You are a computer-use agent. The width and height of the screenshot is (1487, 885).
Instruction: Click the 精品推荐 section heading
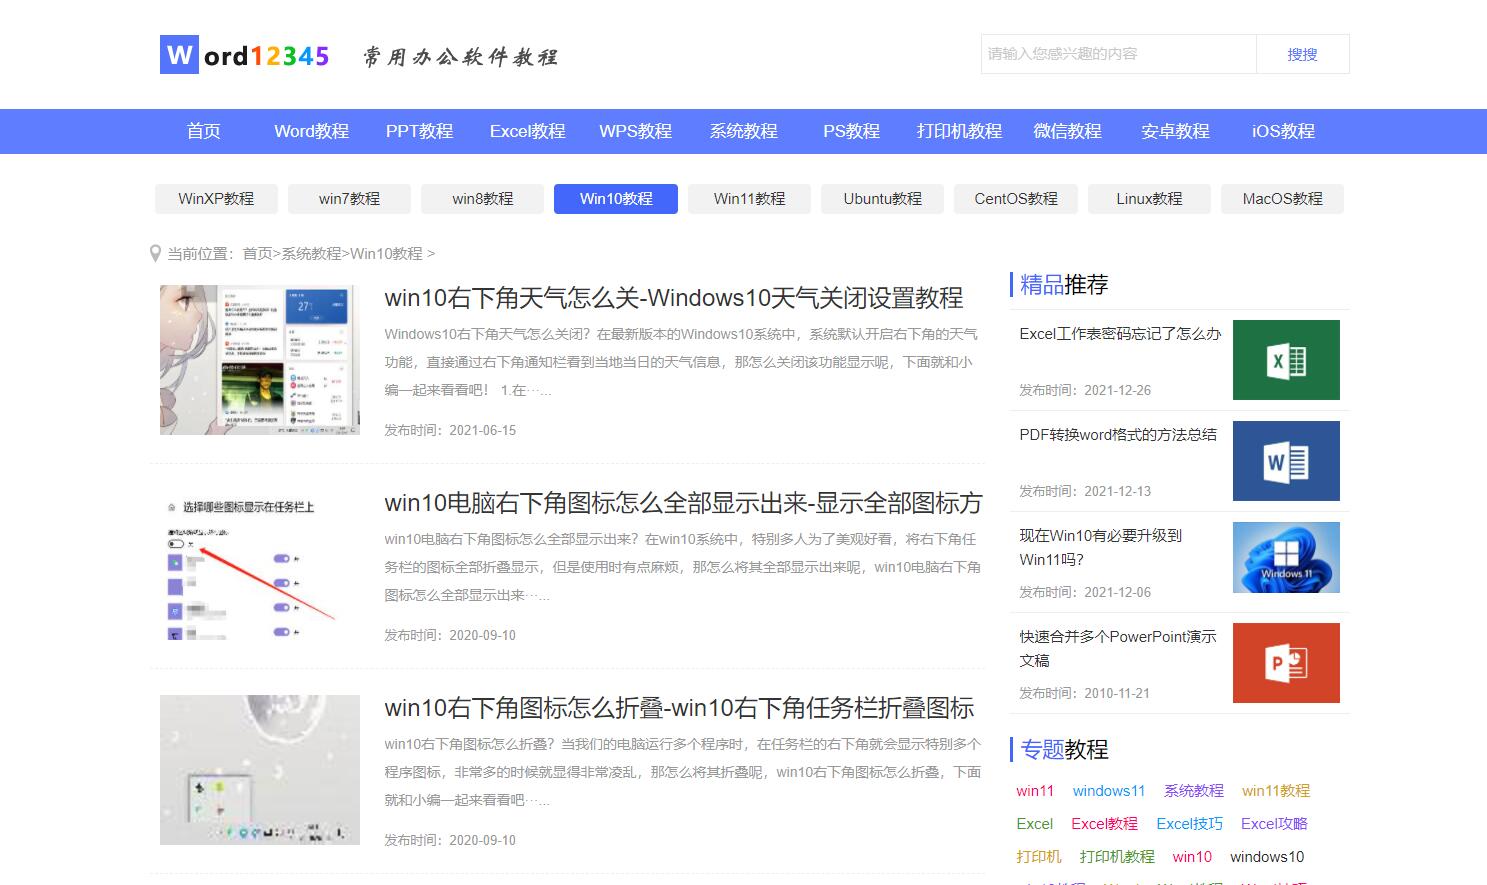coord(1064,285)
